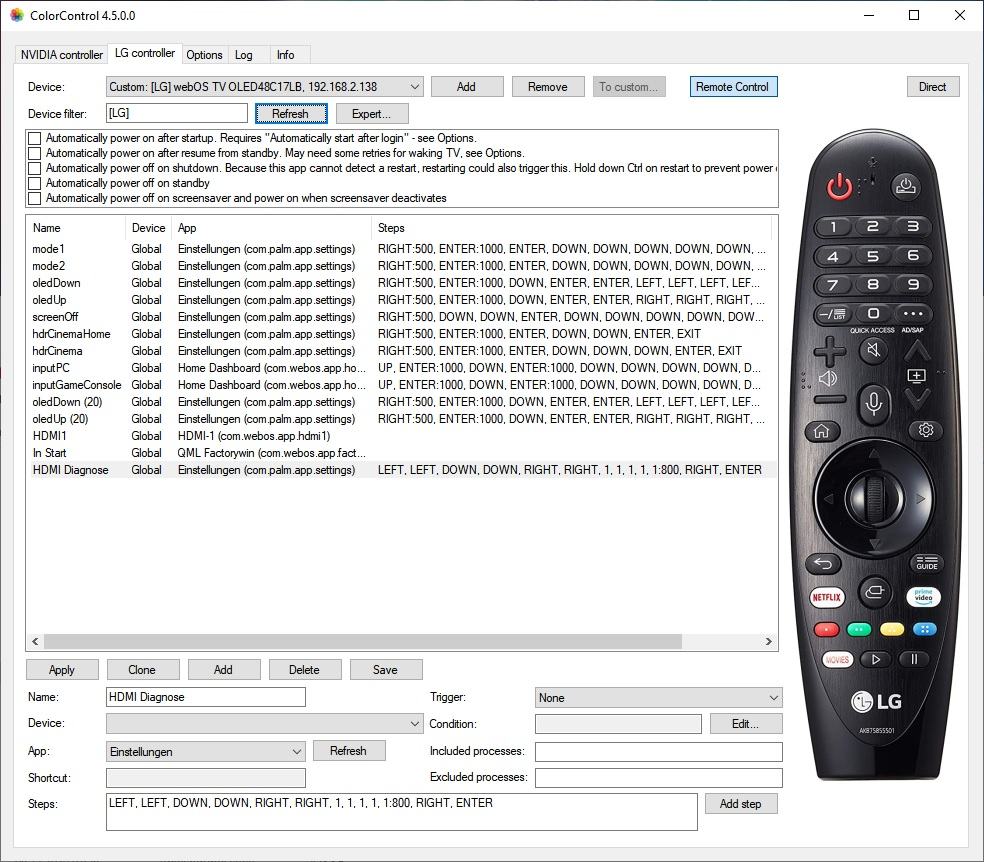Switch to the Options tab
This screenshot has width=984, height=862.
point(205,55)
